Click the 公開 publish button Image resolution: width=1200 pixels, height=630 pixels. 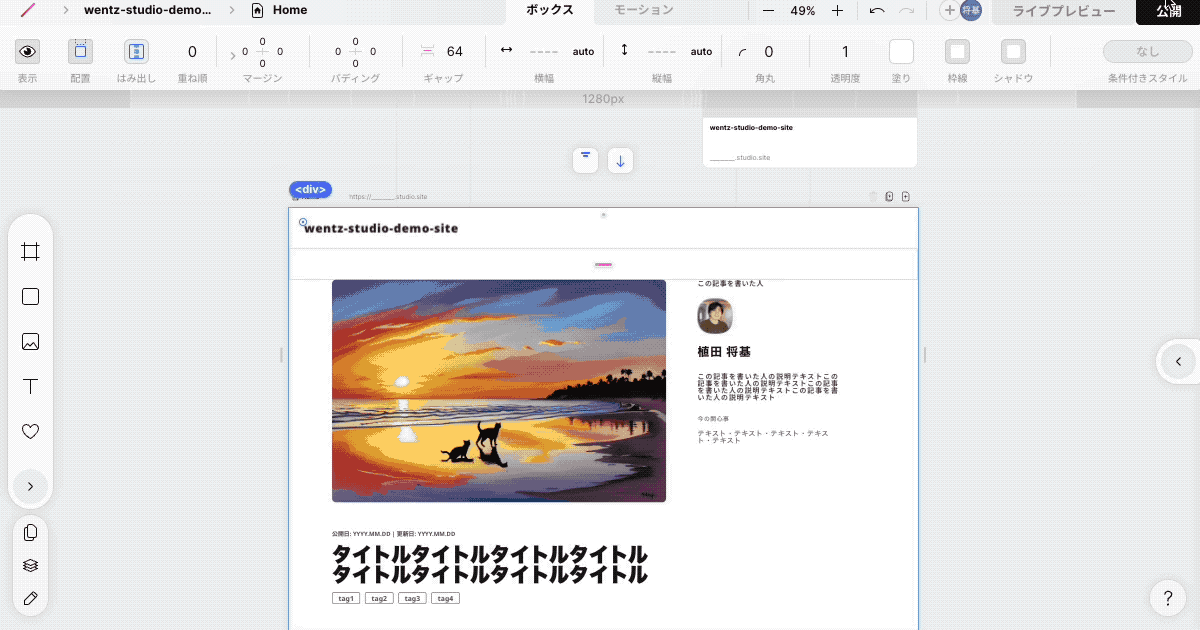(1168, 11)
